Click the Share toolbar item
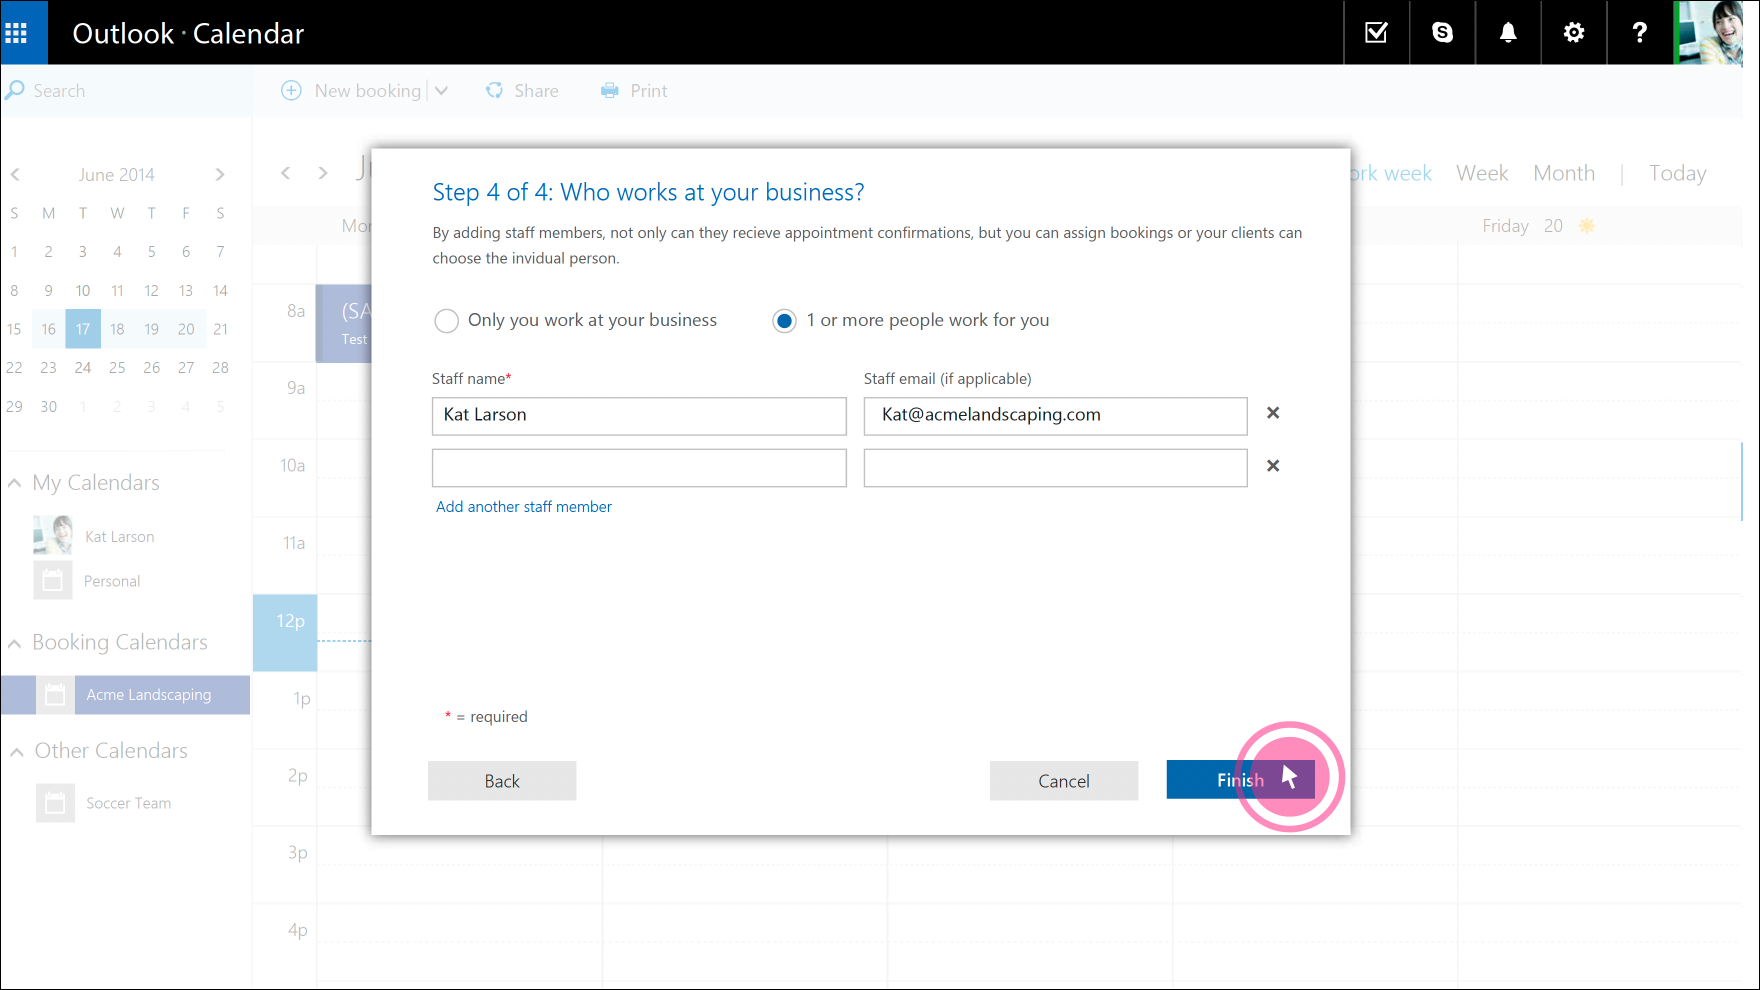This screenshot has width=1760, height=990. [522, 91]
